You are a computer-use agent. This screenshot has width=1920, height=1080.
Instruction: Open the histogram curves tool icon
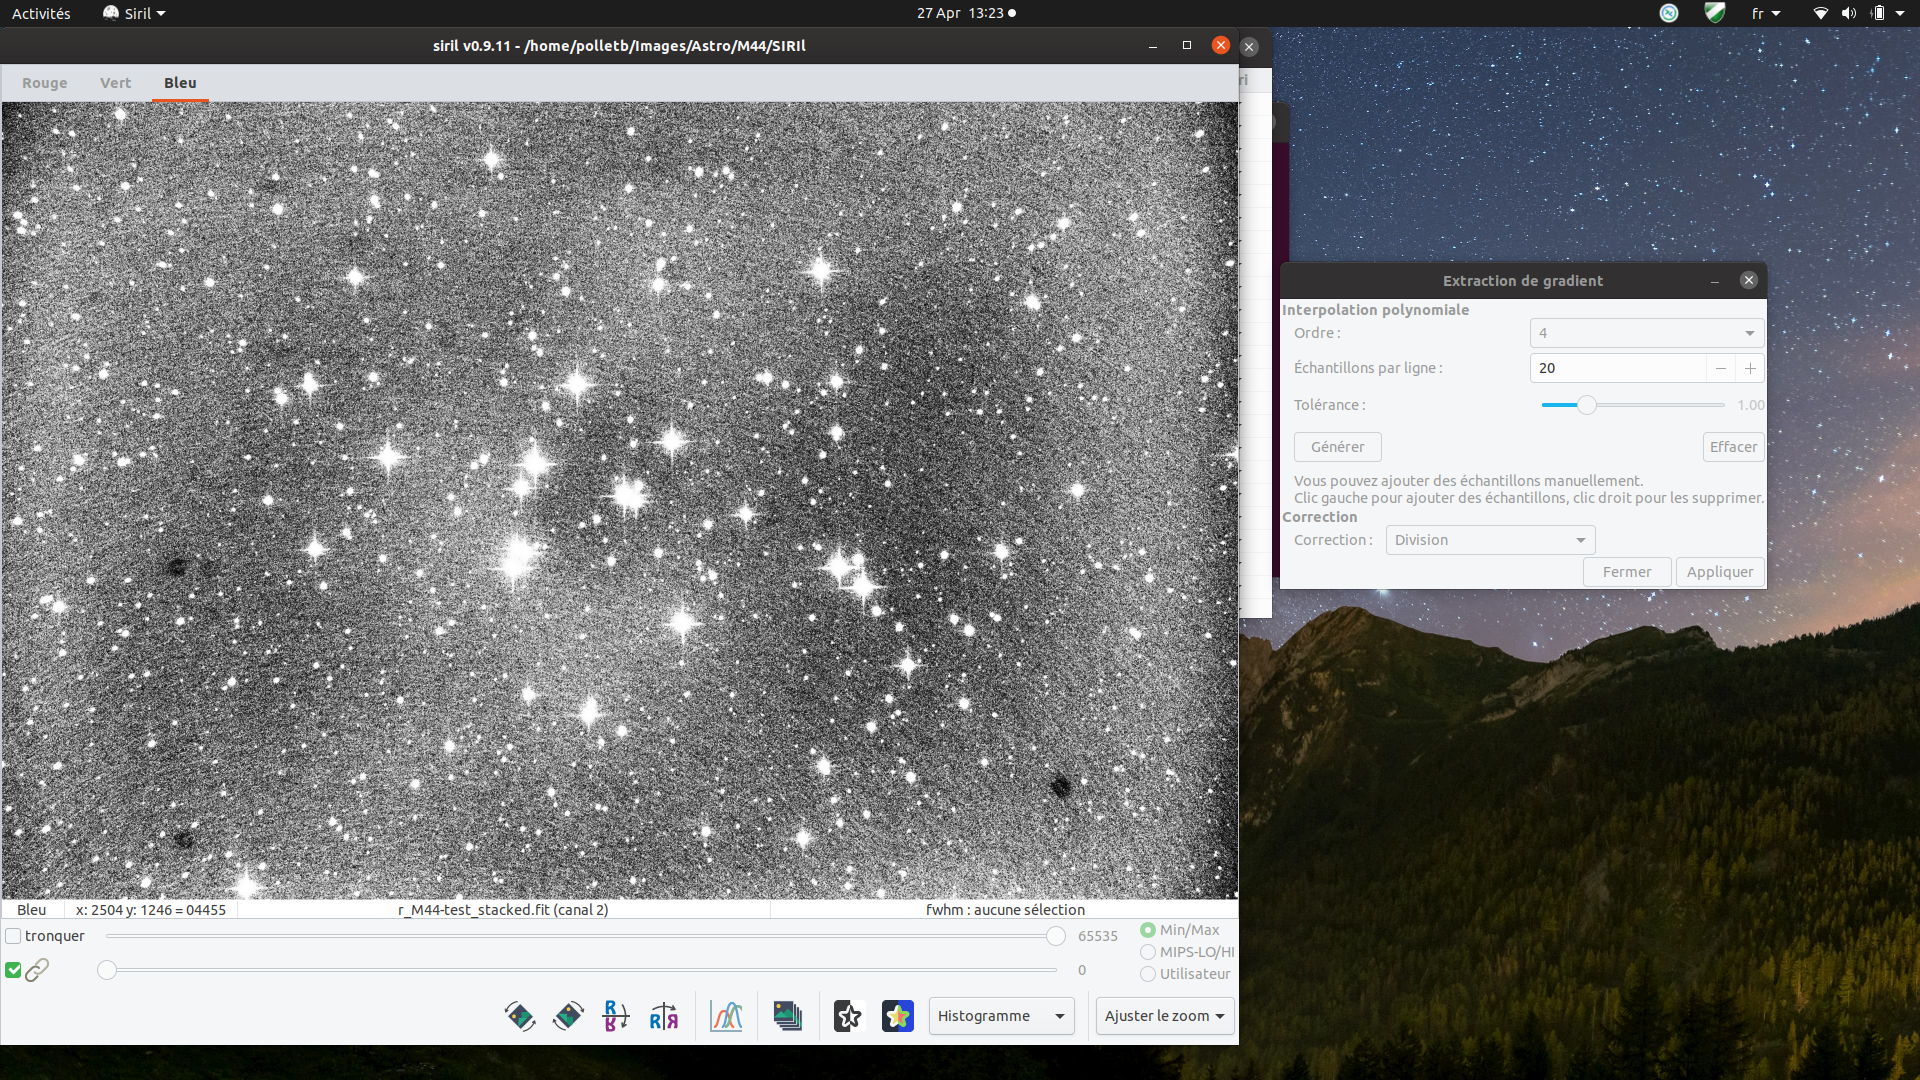coord(726,1016)
